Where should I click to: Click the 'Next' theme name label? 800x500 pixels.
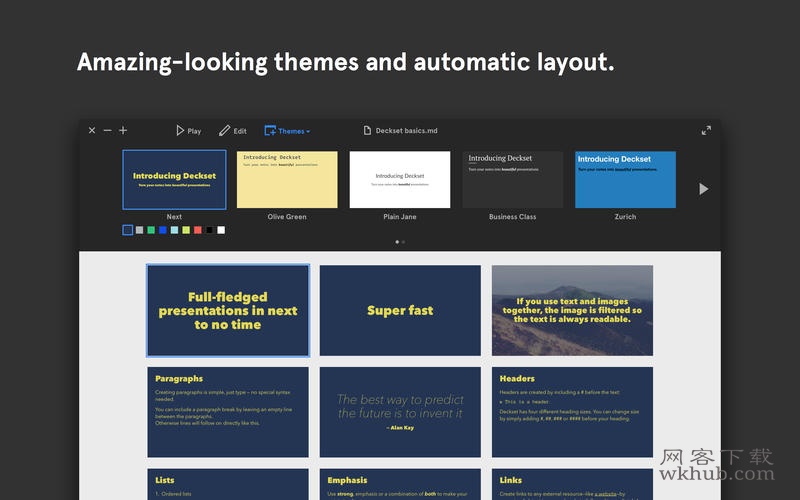[174, 217]
